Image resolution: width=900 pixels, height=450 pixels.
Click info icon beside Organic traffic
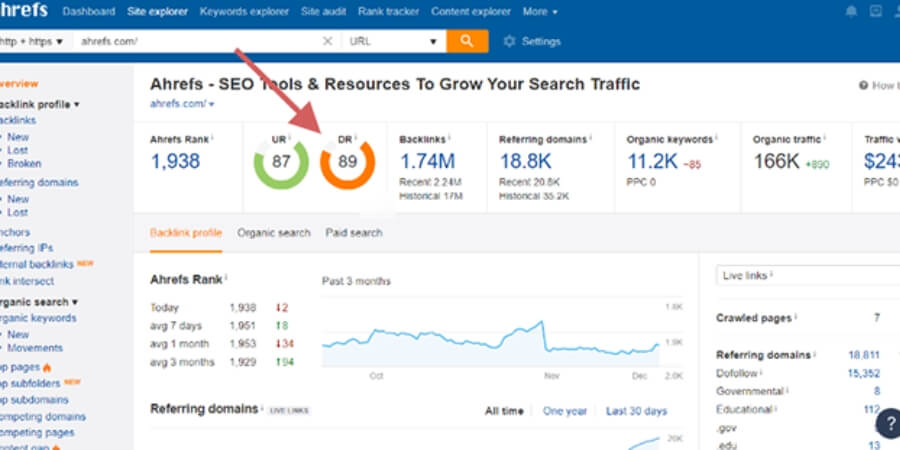(x=825, y=138)
